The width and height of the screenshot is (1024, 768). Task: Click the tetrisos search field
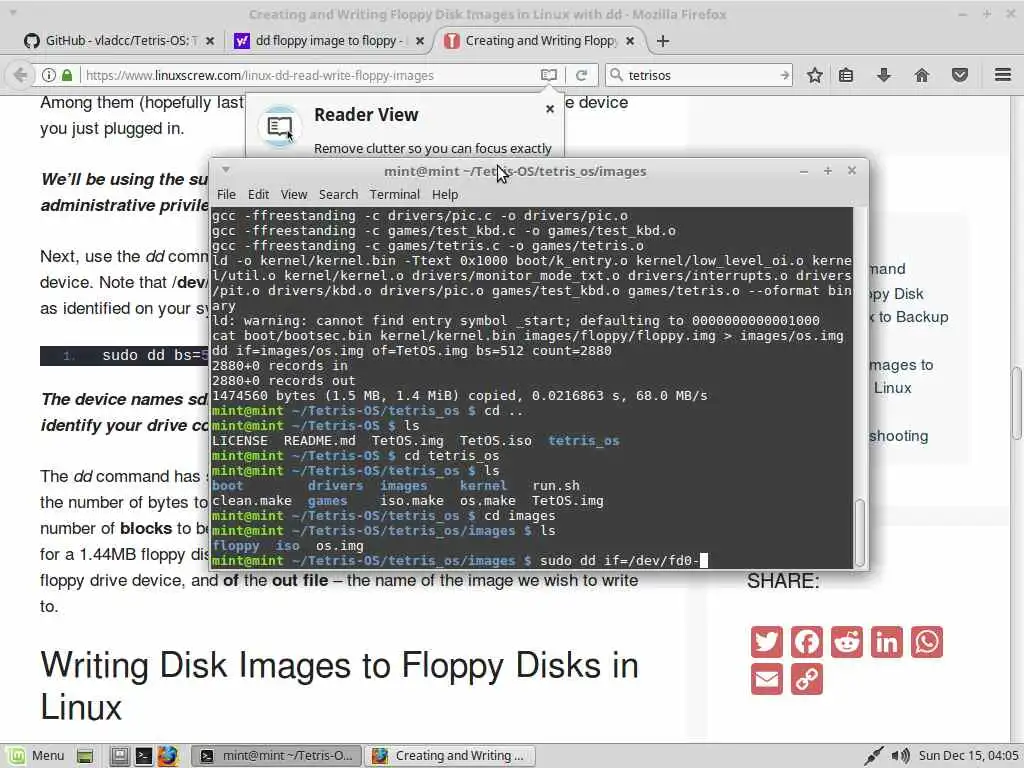coord(700,75)
